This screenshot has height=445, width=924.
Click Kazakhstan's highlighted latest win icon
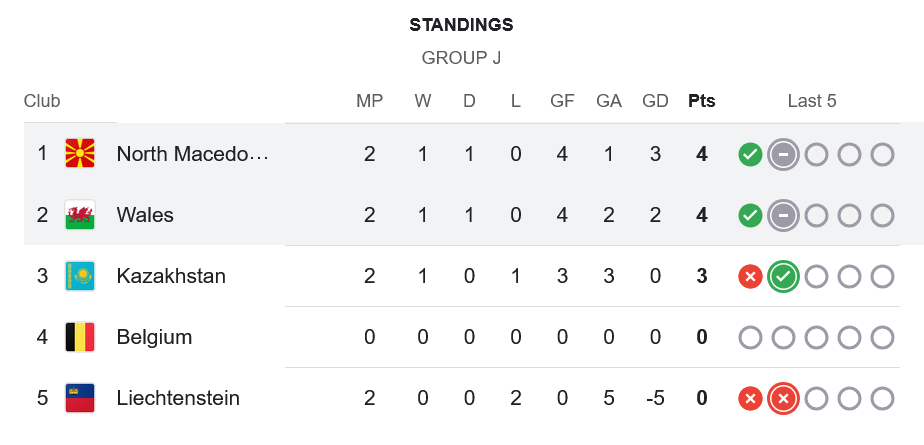[x=783, y=276]
